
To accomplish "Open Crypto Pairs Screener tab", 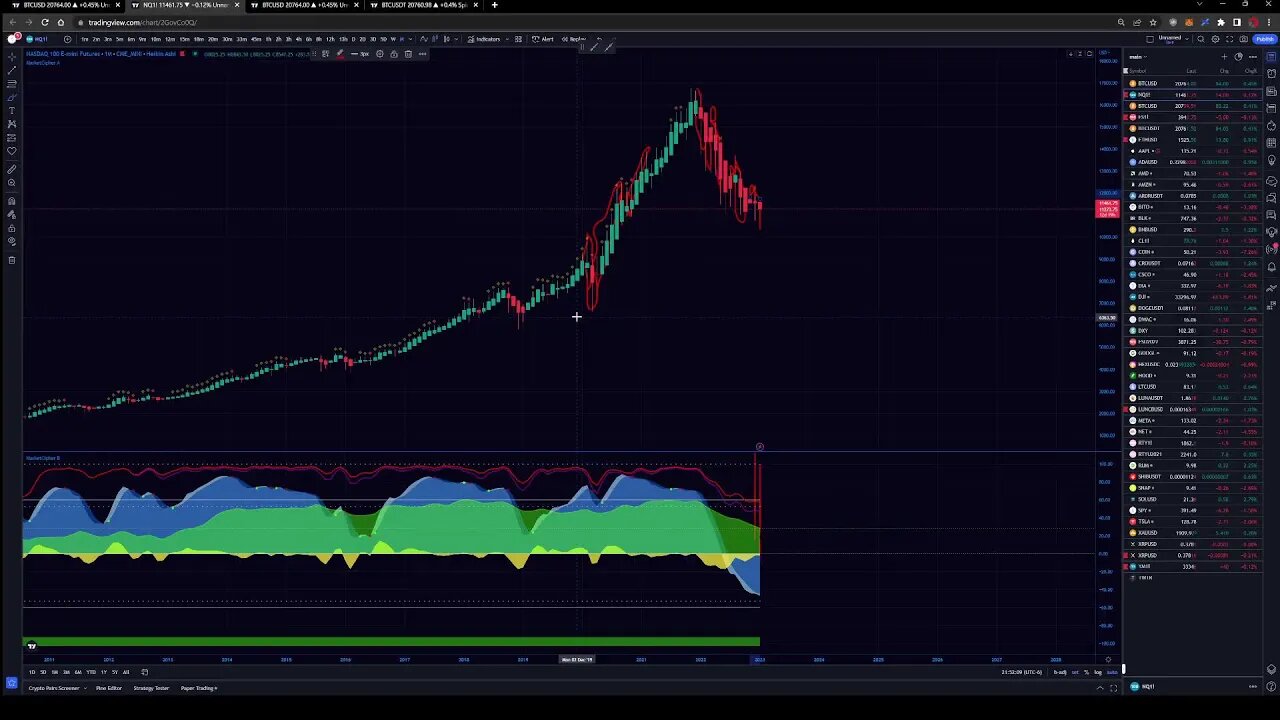I will [54, 688].
